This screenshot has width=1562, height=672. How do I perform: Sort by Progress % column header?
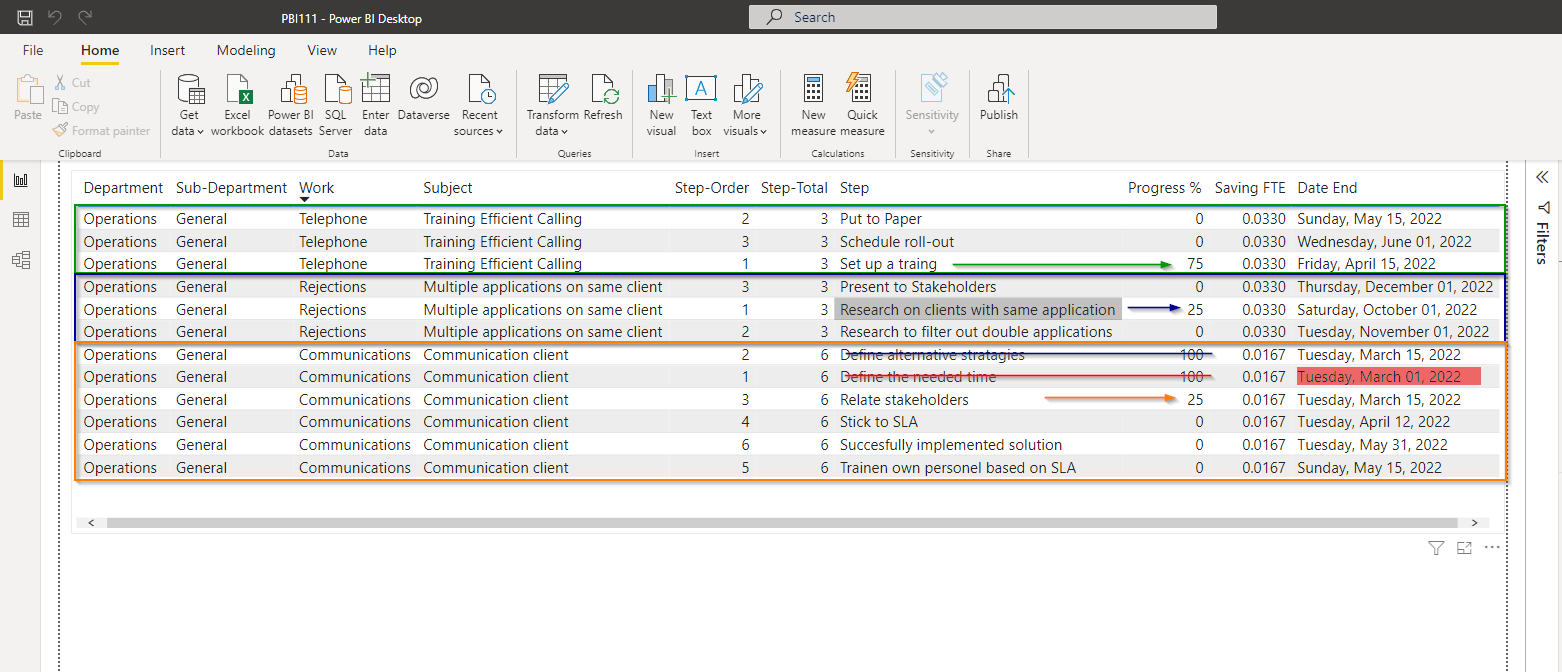pos(1164,188)
